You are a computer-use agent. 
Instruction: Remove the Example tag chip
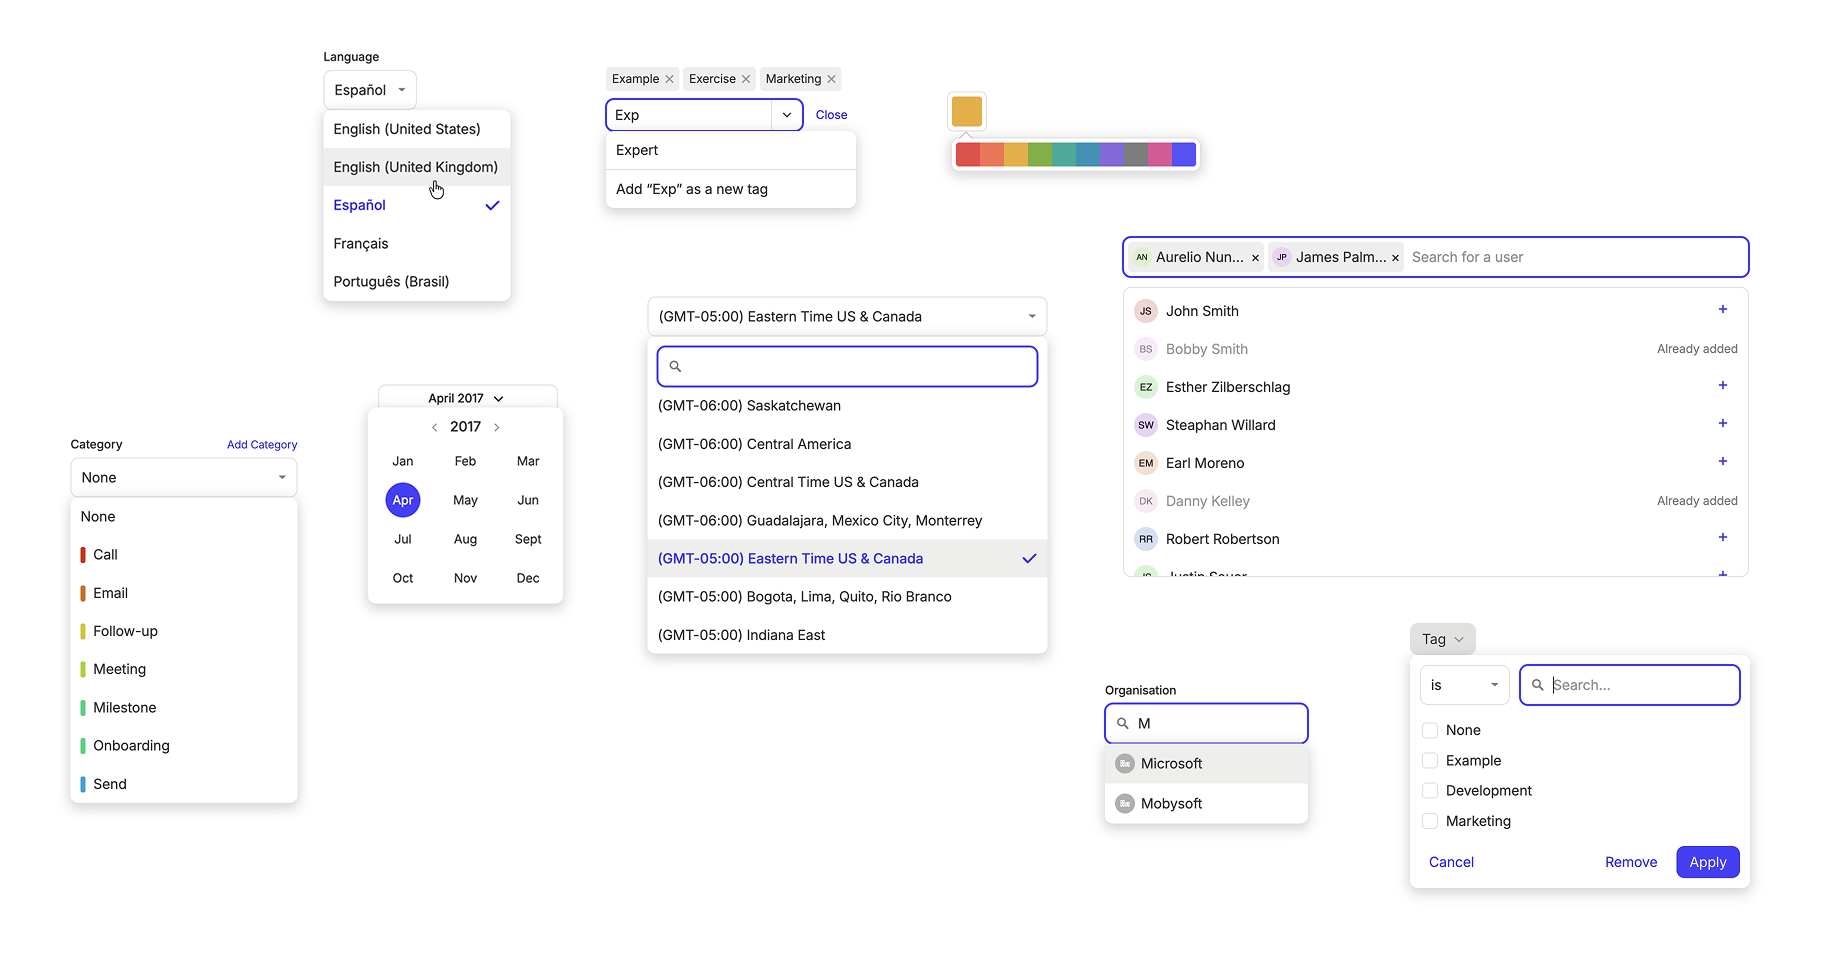(x=669, y=79)
